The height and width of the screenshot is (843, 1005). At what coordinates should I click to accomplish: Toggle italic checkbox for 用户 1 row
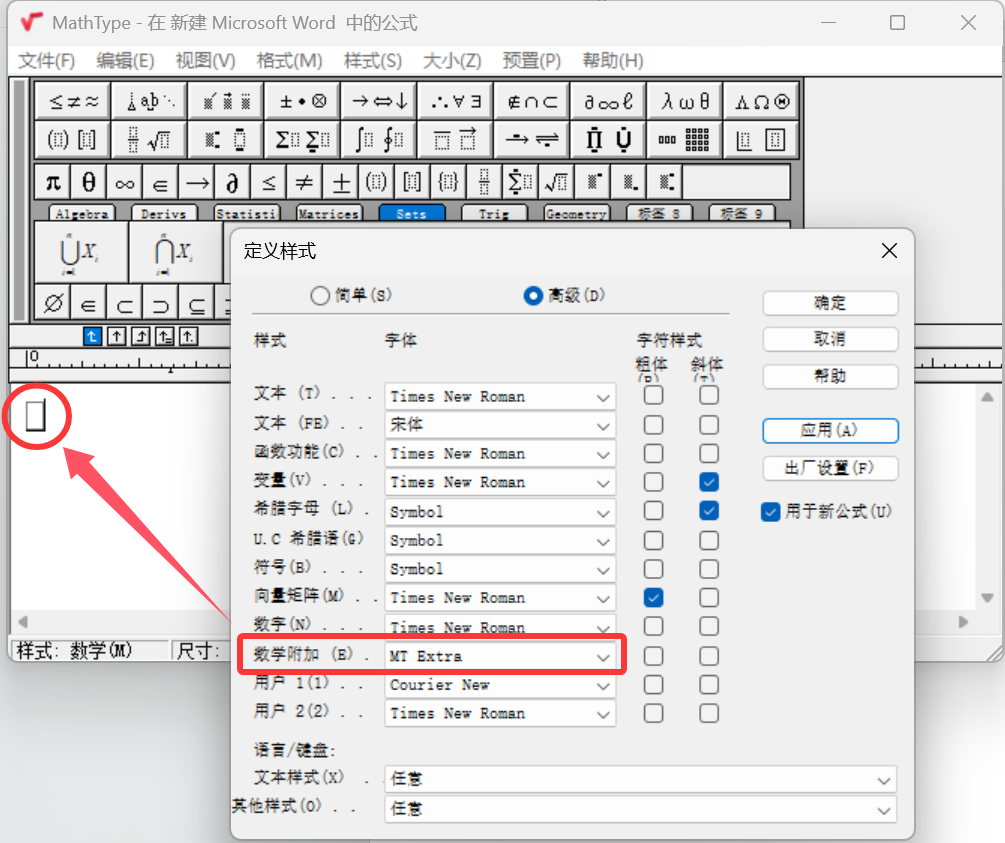pos(709,685)
